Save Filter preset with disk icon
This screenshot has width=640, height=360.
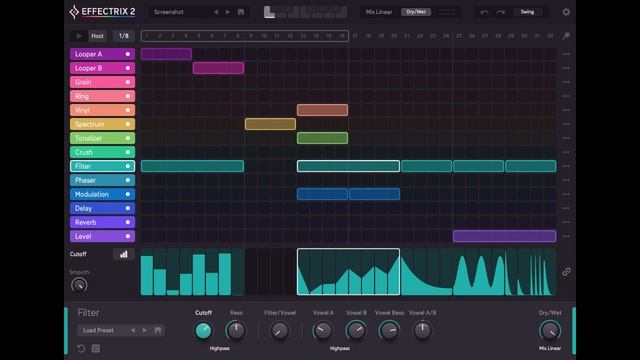(158, 330)
